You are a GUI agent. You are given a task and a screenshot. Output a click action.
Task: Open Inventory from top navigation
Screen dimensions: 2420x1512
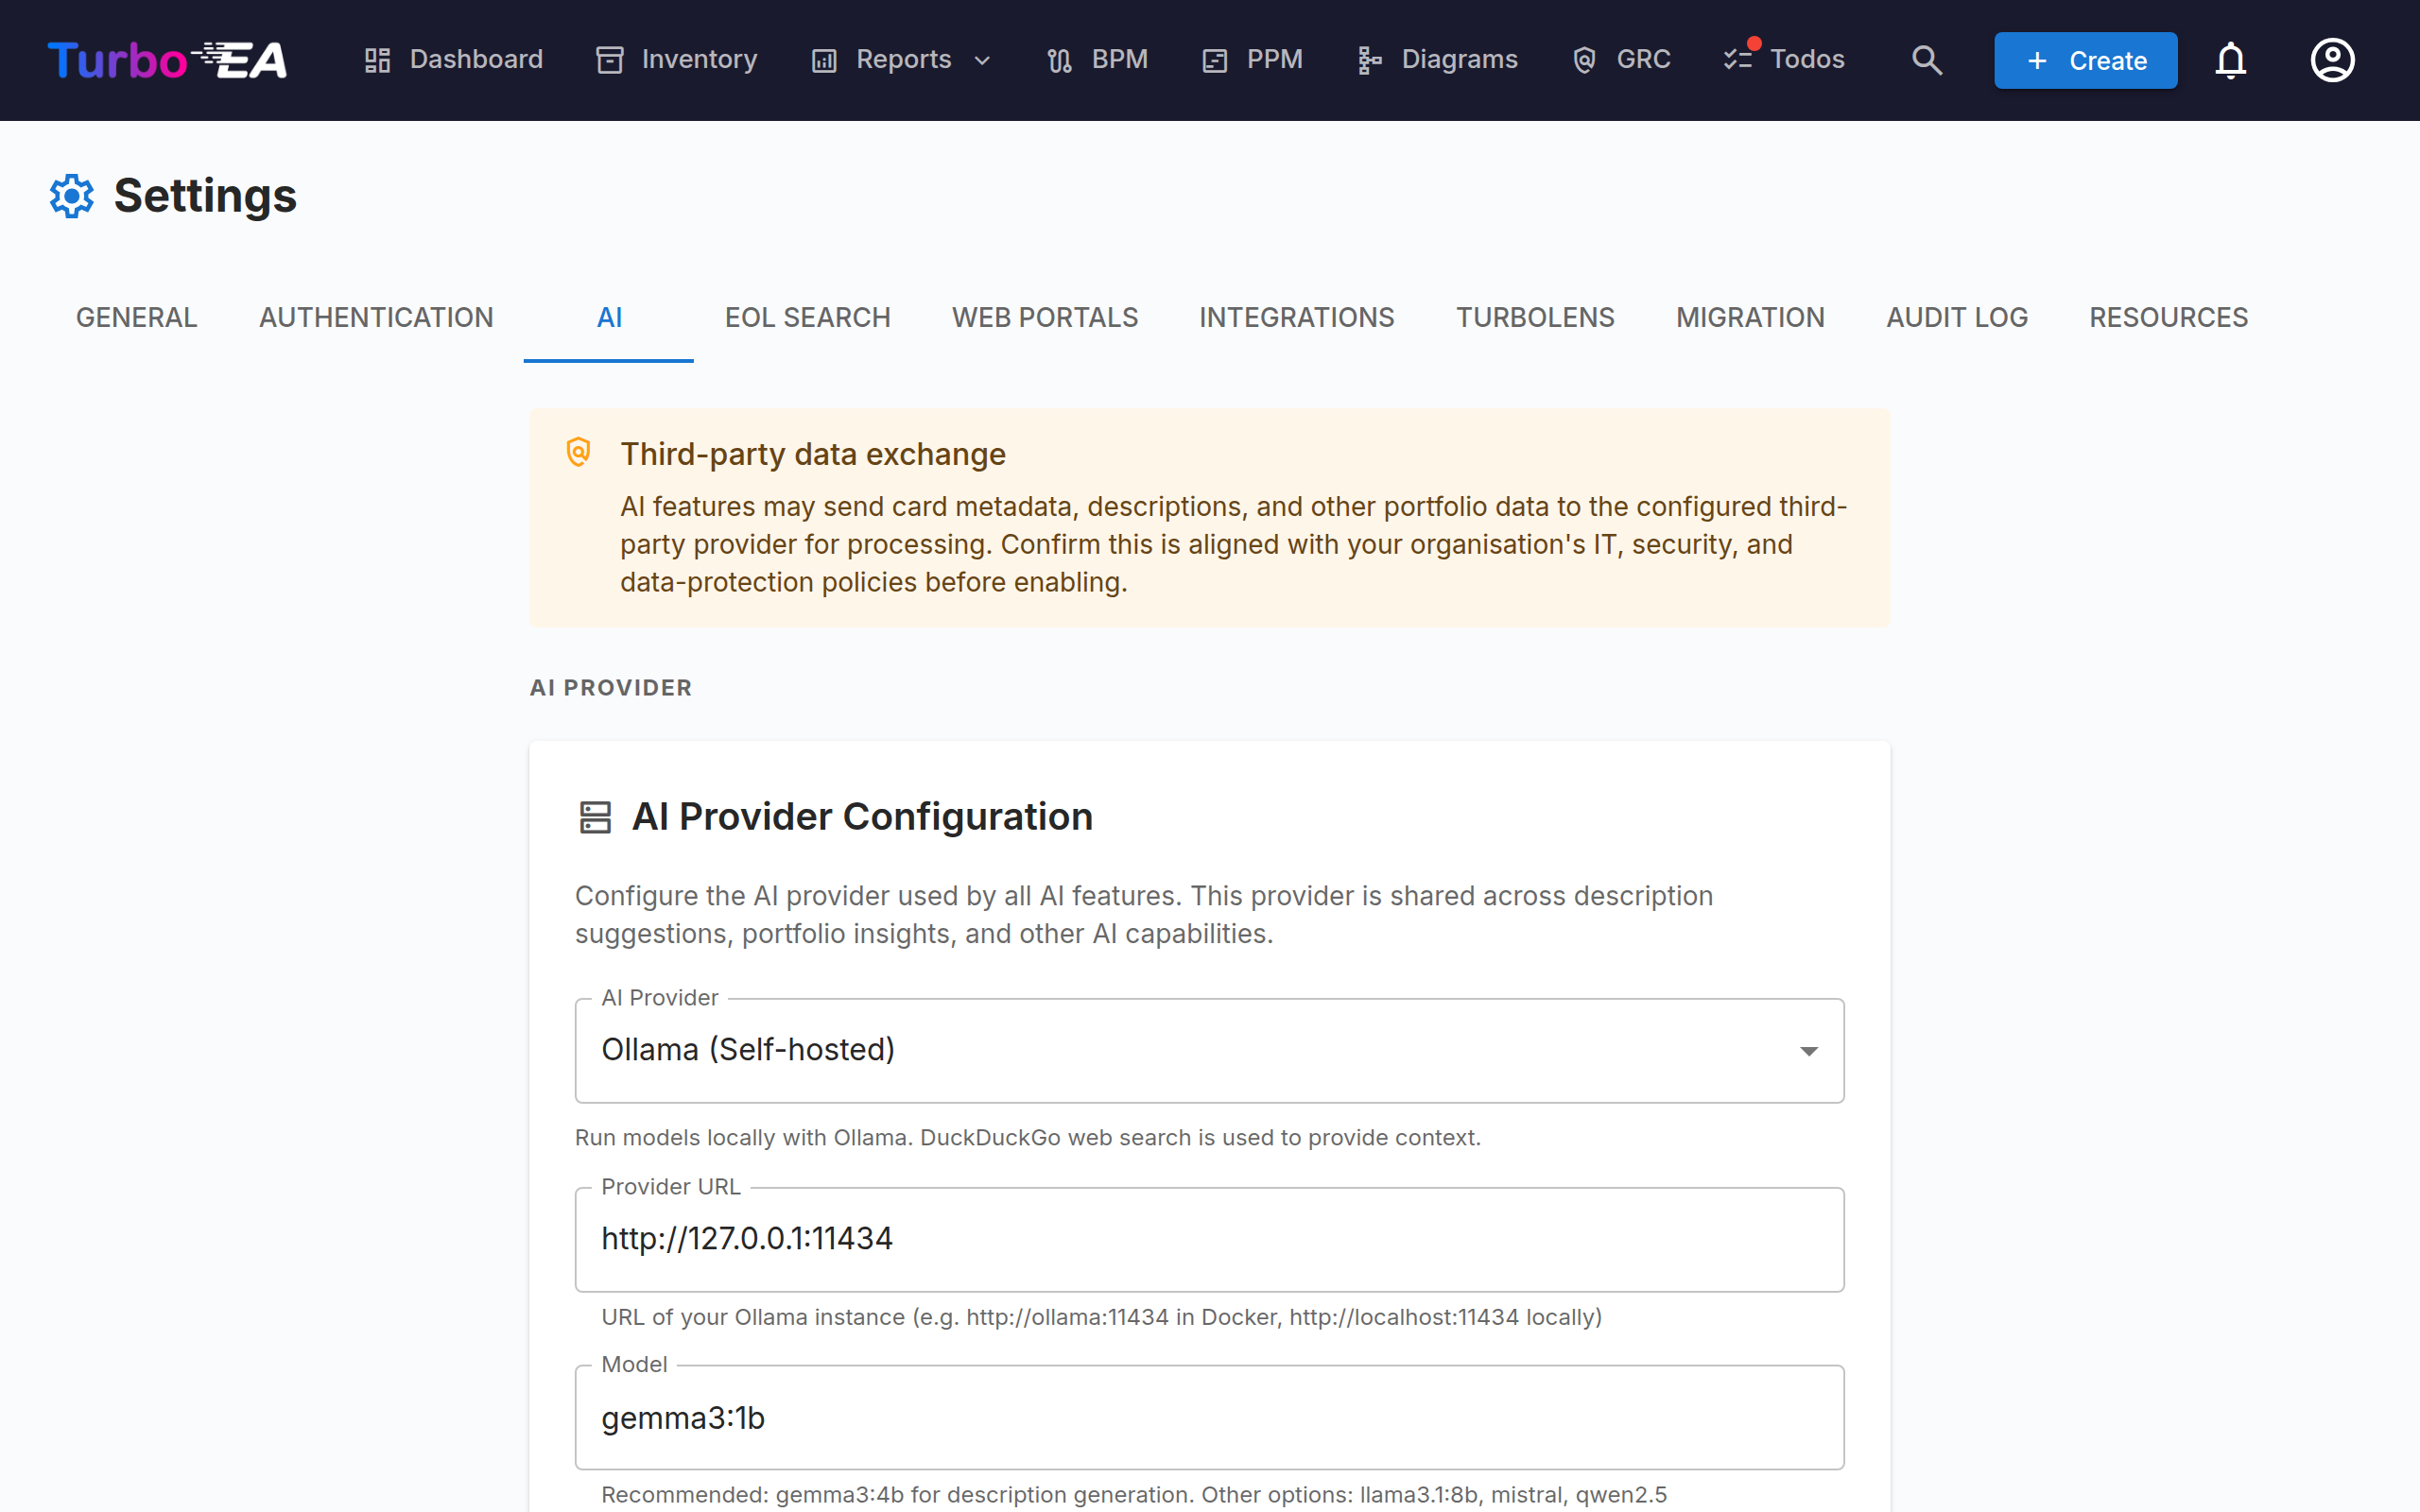click(677, 60)
